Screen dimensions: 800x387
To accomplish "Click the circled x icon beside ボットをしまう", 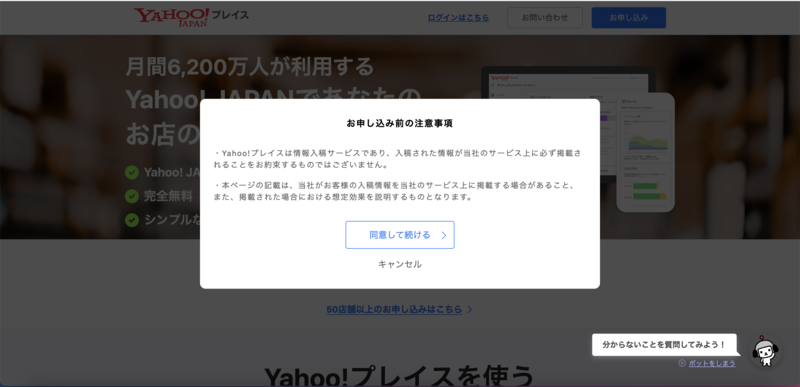I will coord(682,364).
